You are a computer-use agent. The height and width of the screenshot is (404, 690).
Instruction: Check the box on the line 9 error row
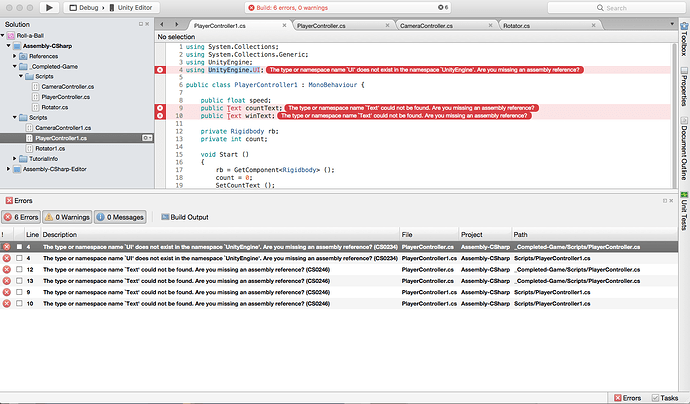coord(19,292)
